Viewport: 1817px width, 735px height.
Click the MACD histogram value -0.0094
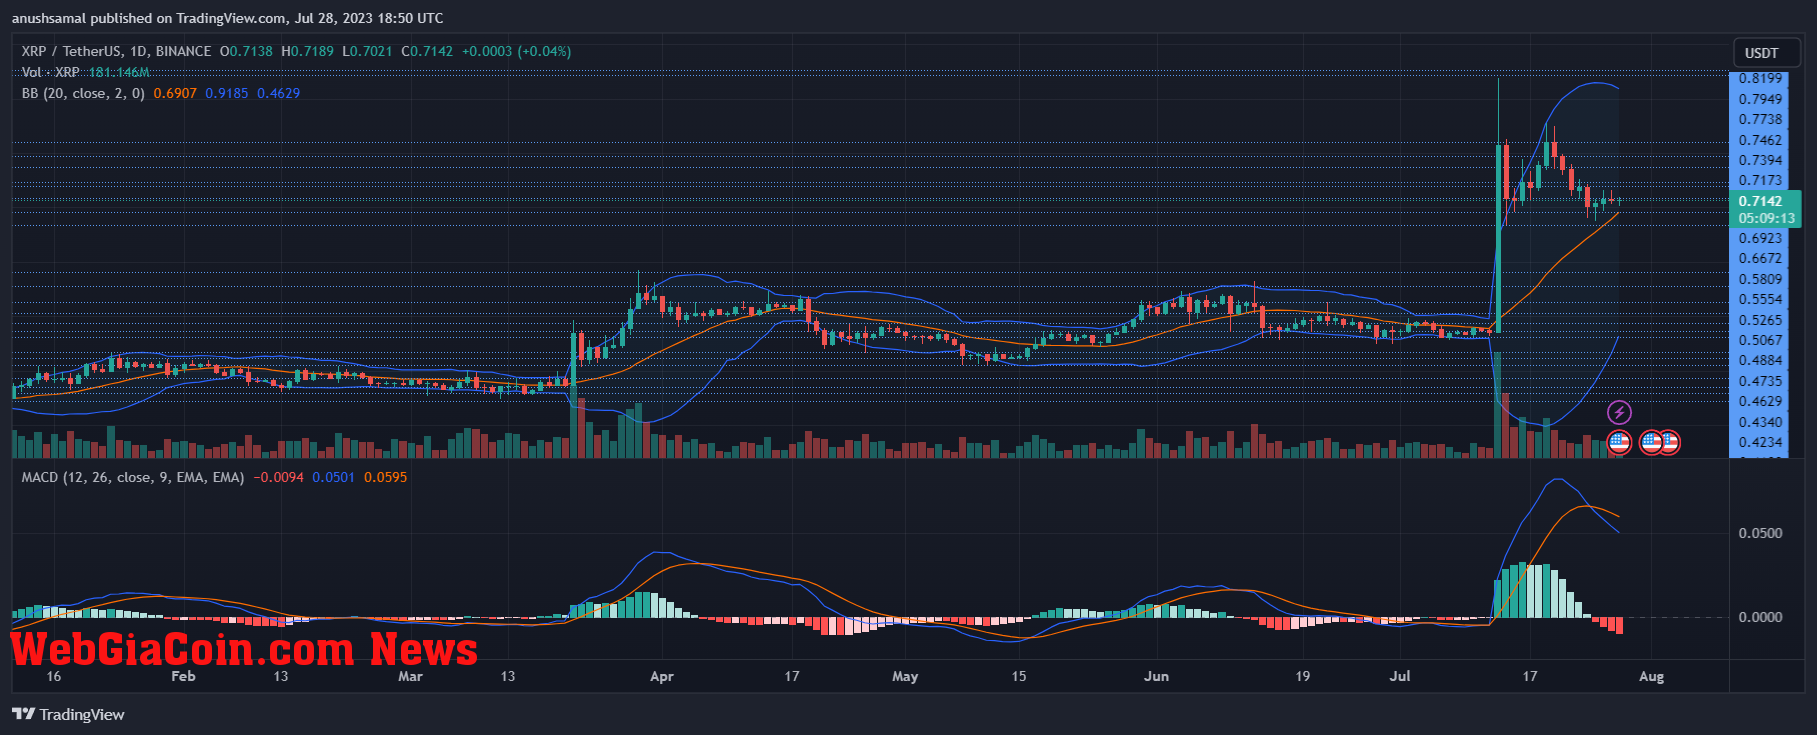tap(278, 477)
